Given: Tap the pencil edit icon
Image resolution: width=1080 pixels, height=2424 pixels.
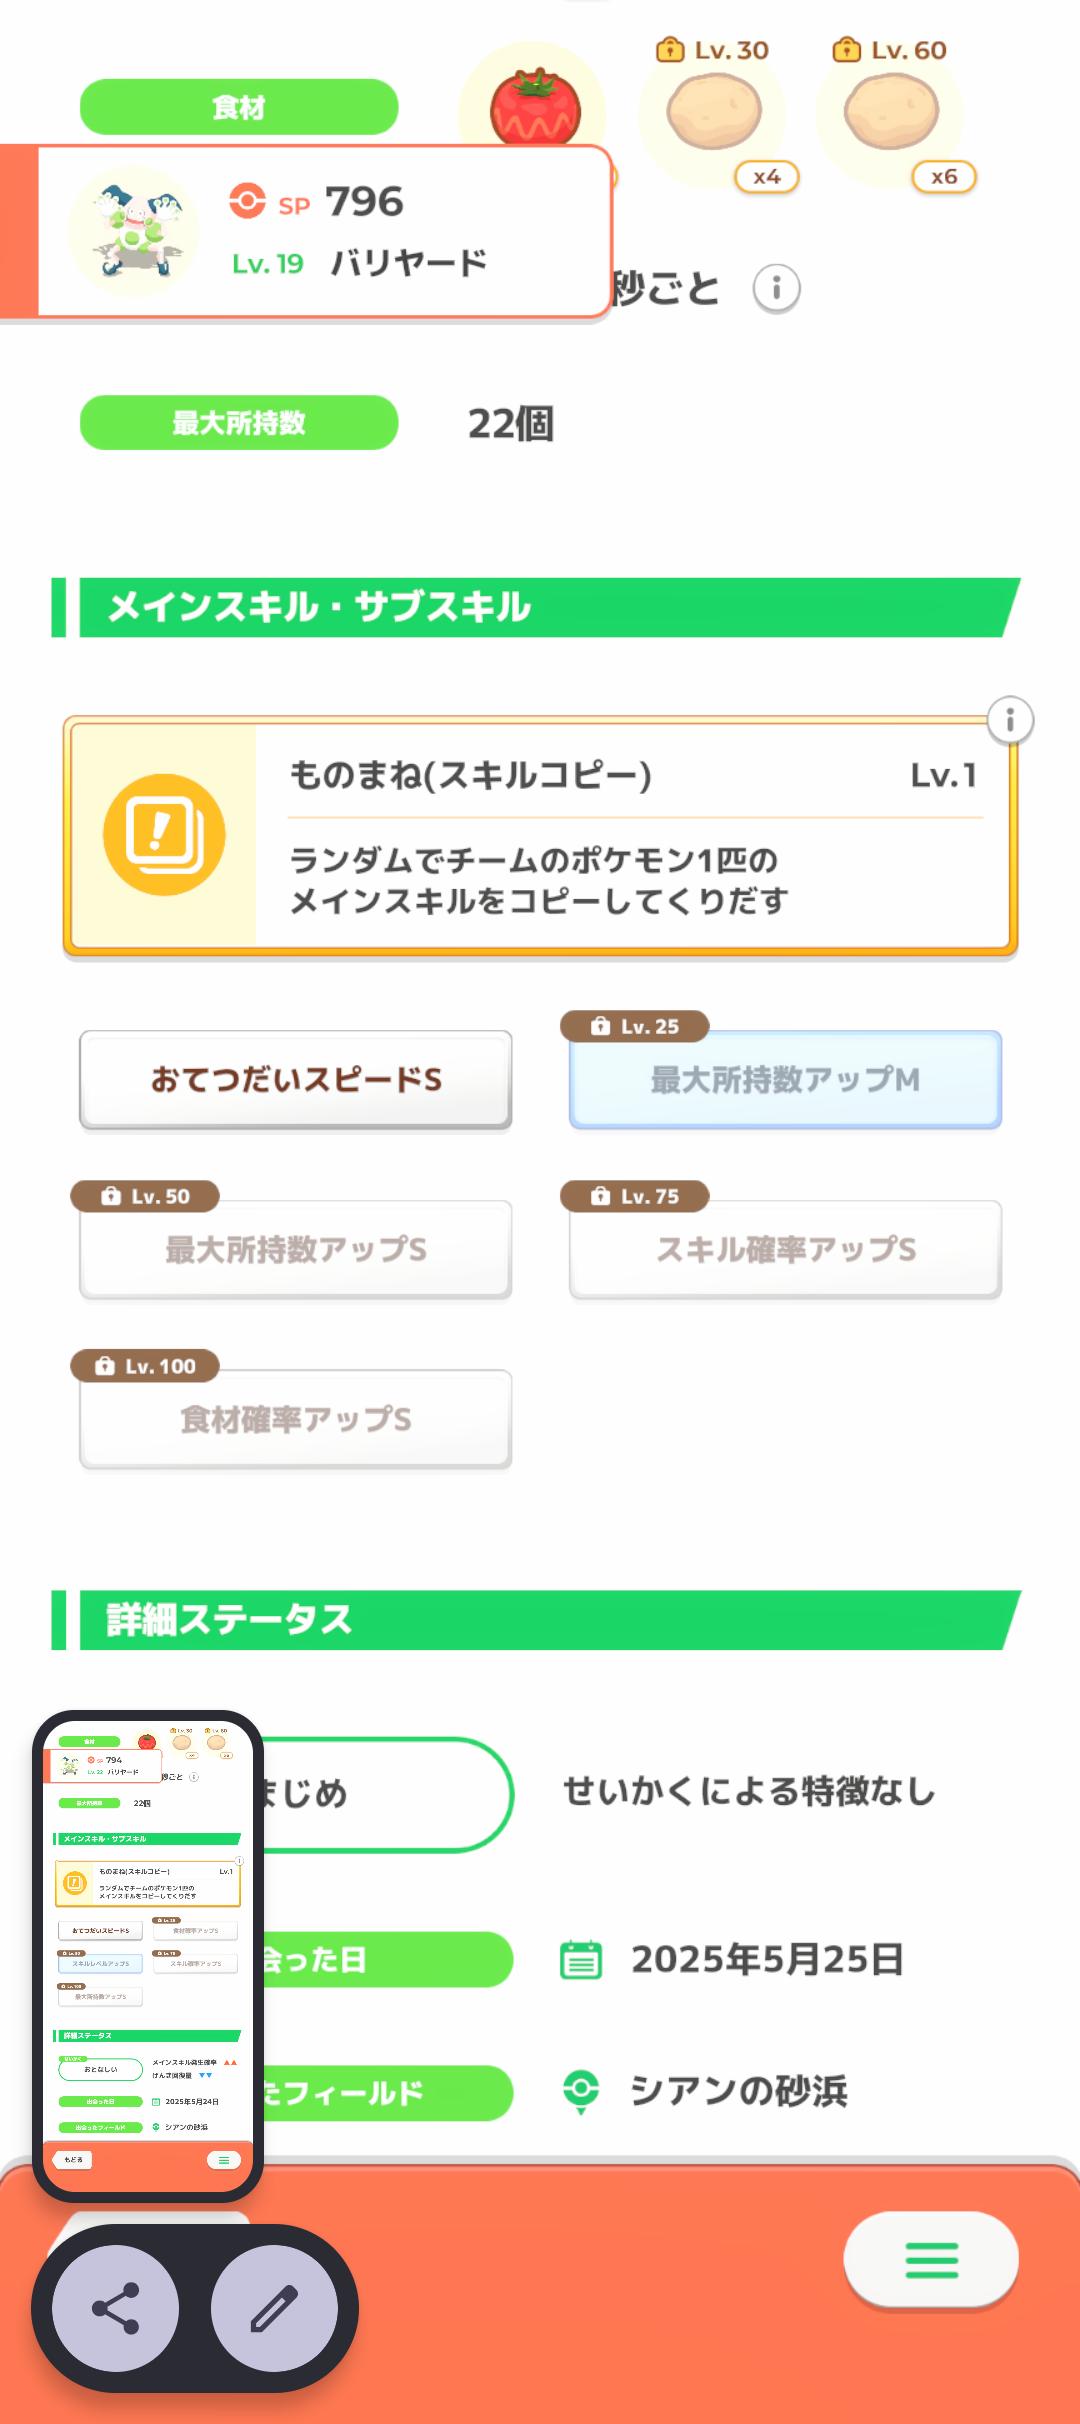Looking at the screenshot, I should [274, 2307].
